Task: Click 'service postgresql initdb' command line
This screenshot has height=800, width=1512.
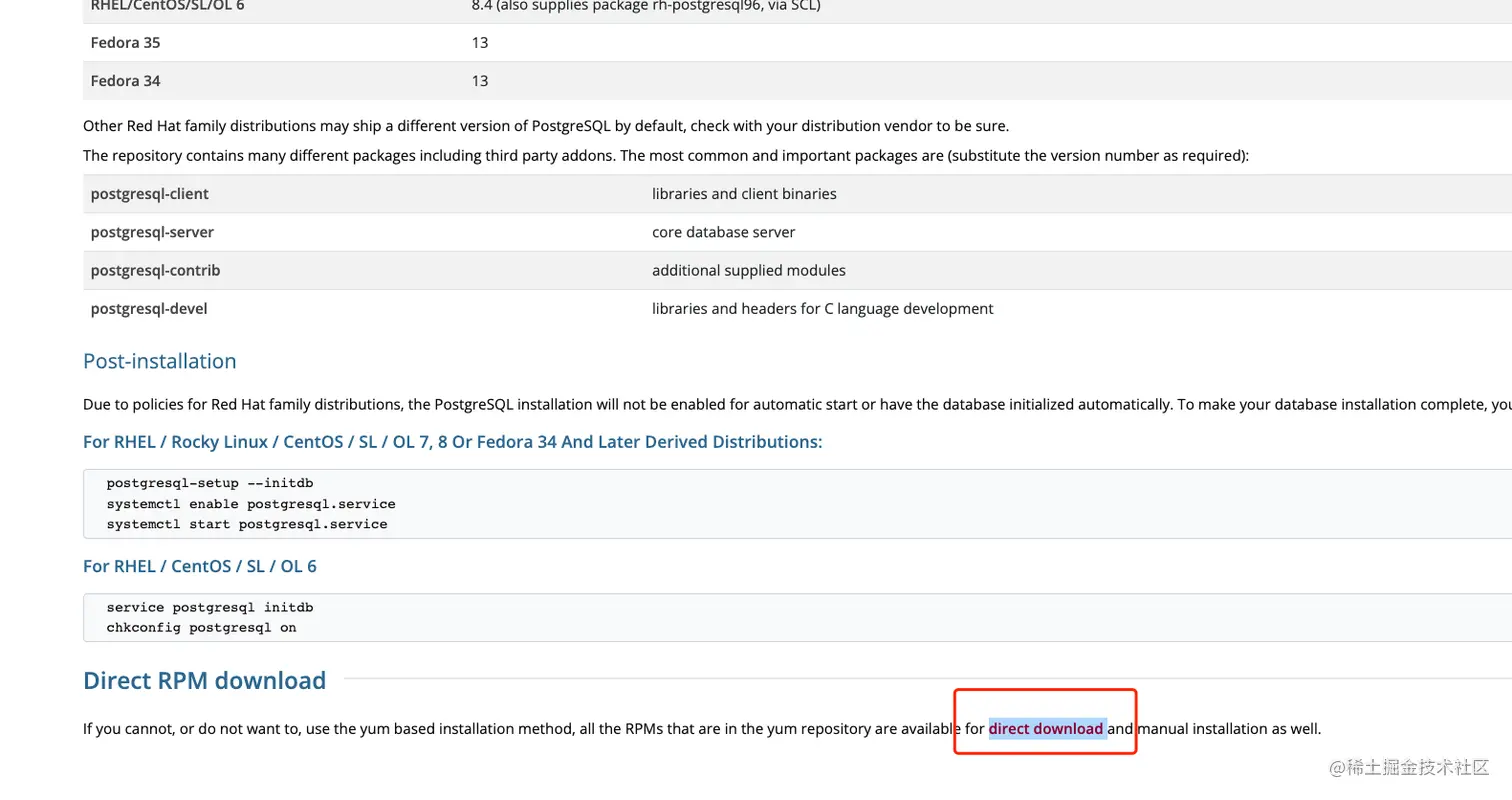Action: click(x=210, y=608)
